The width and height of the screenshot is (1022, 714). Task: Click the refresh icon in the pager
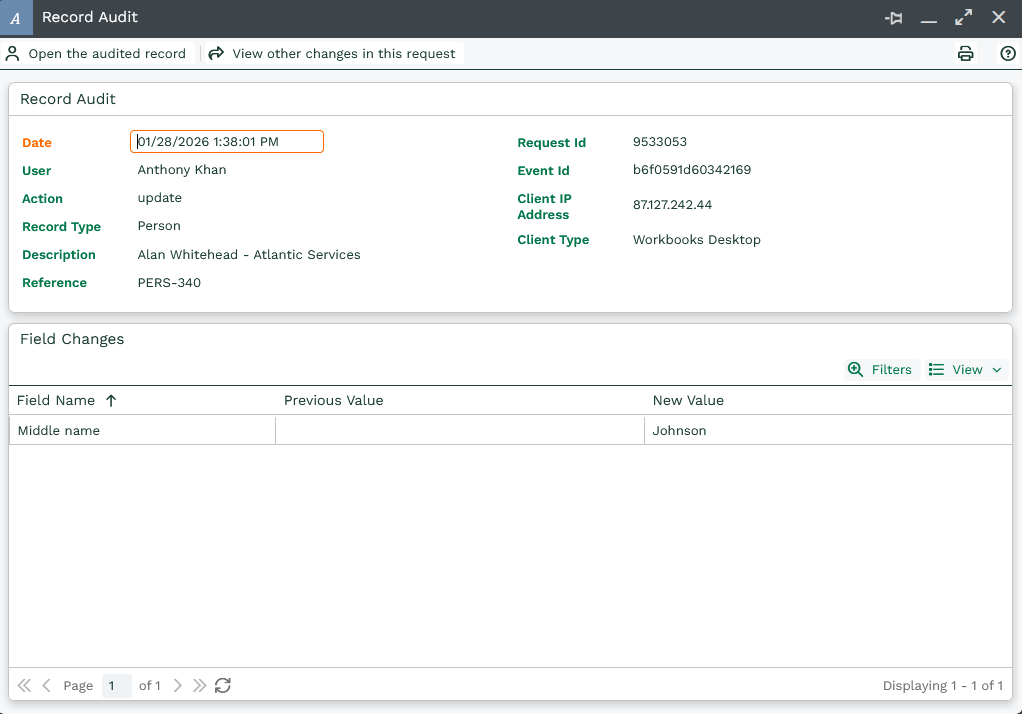click(x=223, y=685)
